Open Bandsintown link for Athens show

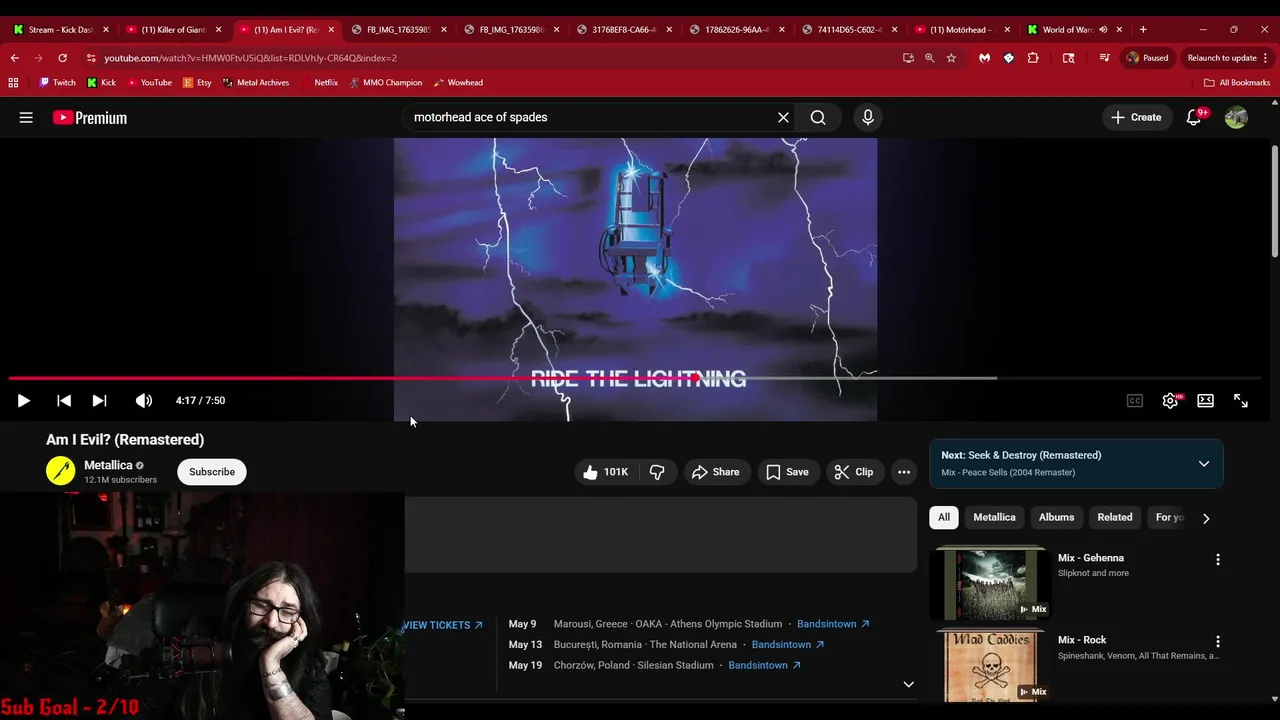[x=833, y=624]
